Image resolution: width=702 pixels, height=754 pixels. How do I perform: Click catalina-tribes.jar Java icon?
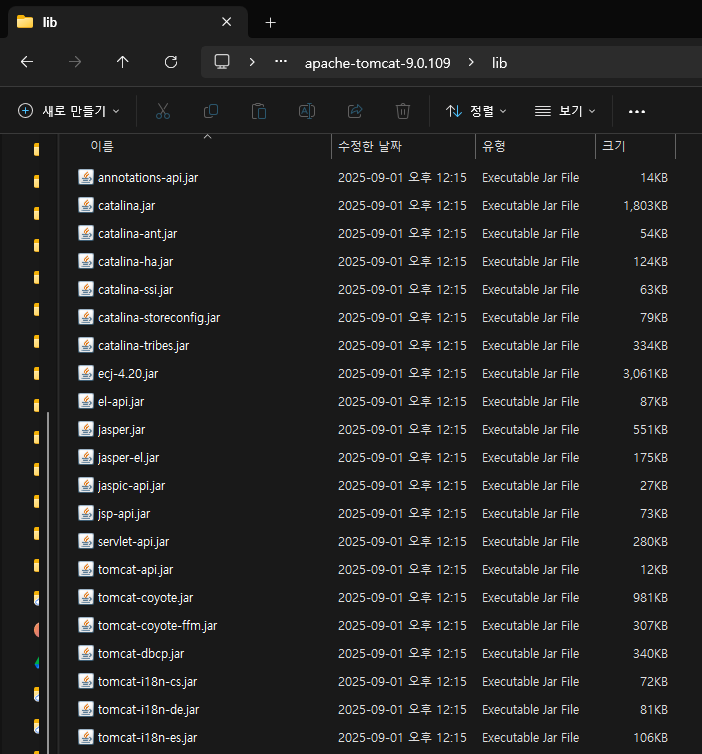(x=86, y=345)
